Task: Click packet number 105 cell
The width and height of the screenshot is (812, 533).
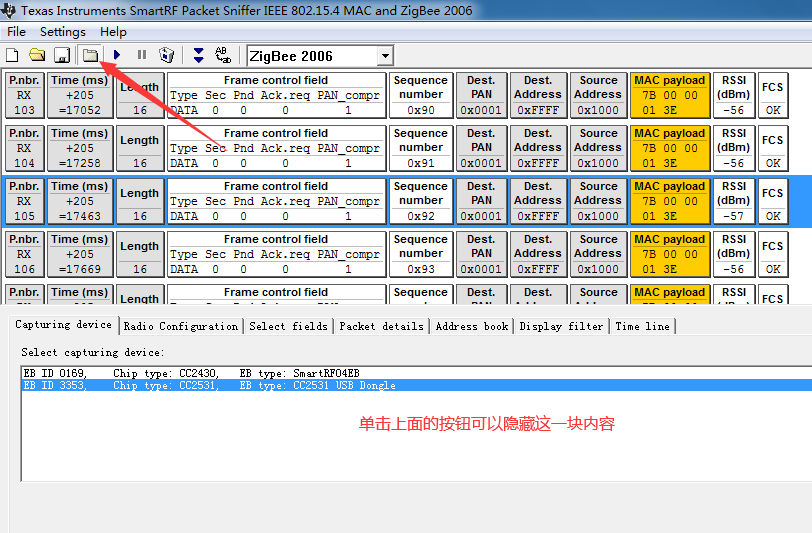Action: coord(24,201)
